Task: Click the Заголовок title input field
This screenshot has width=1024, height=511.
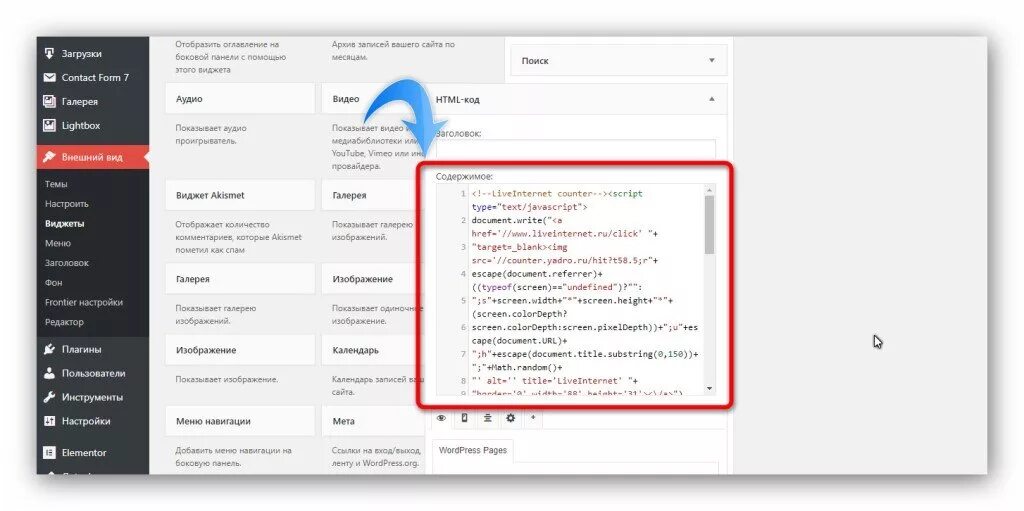Action: 575,148
